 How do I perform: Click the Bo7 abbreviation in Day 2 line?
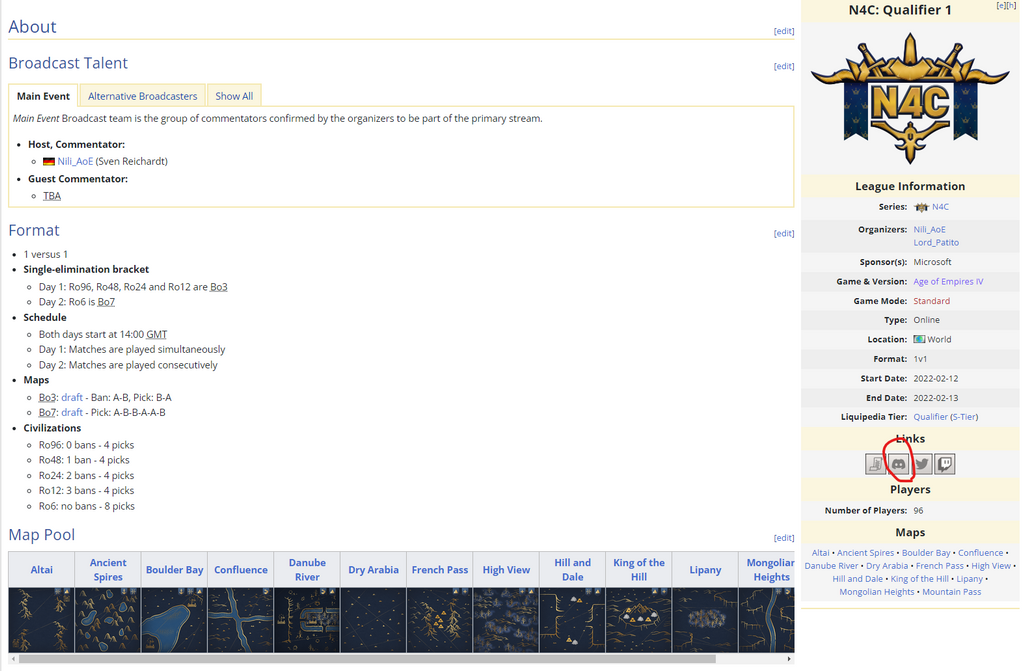click(x=106, y=302)
